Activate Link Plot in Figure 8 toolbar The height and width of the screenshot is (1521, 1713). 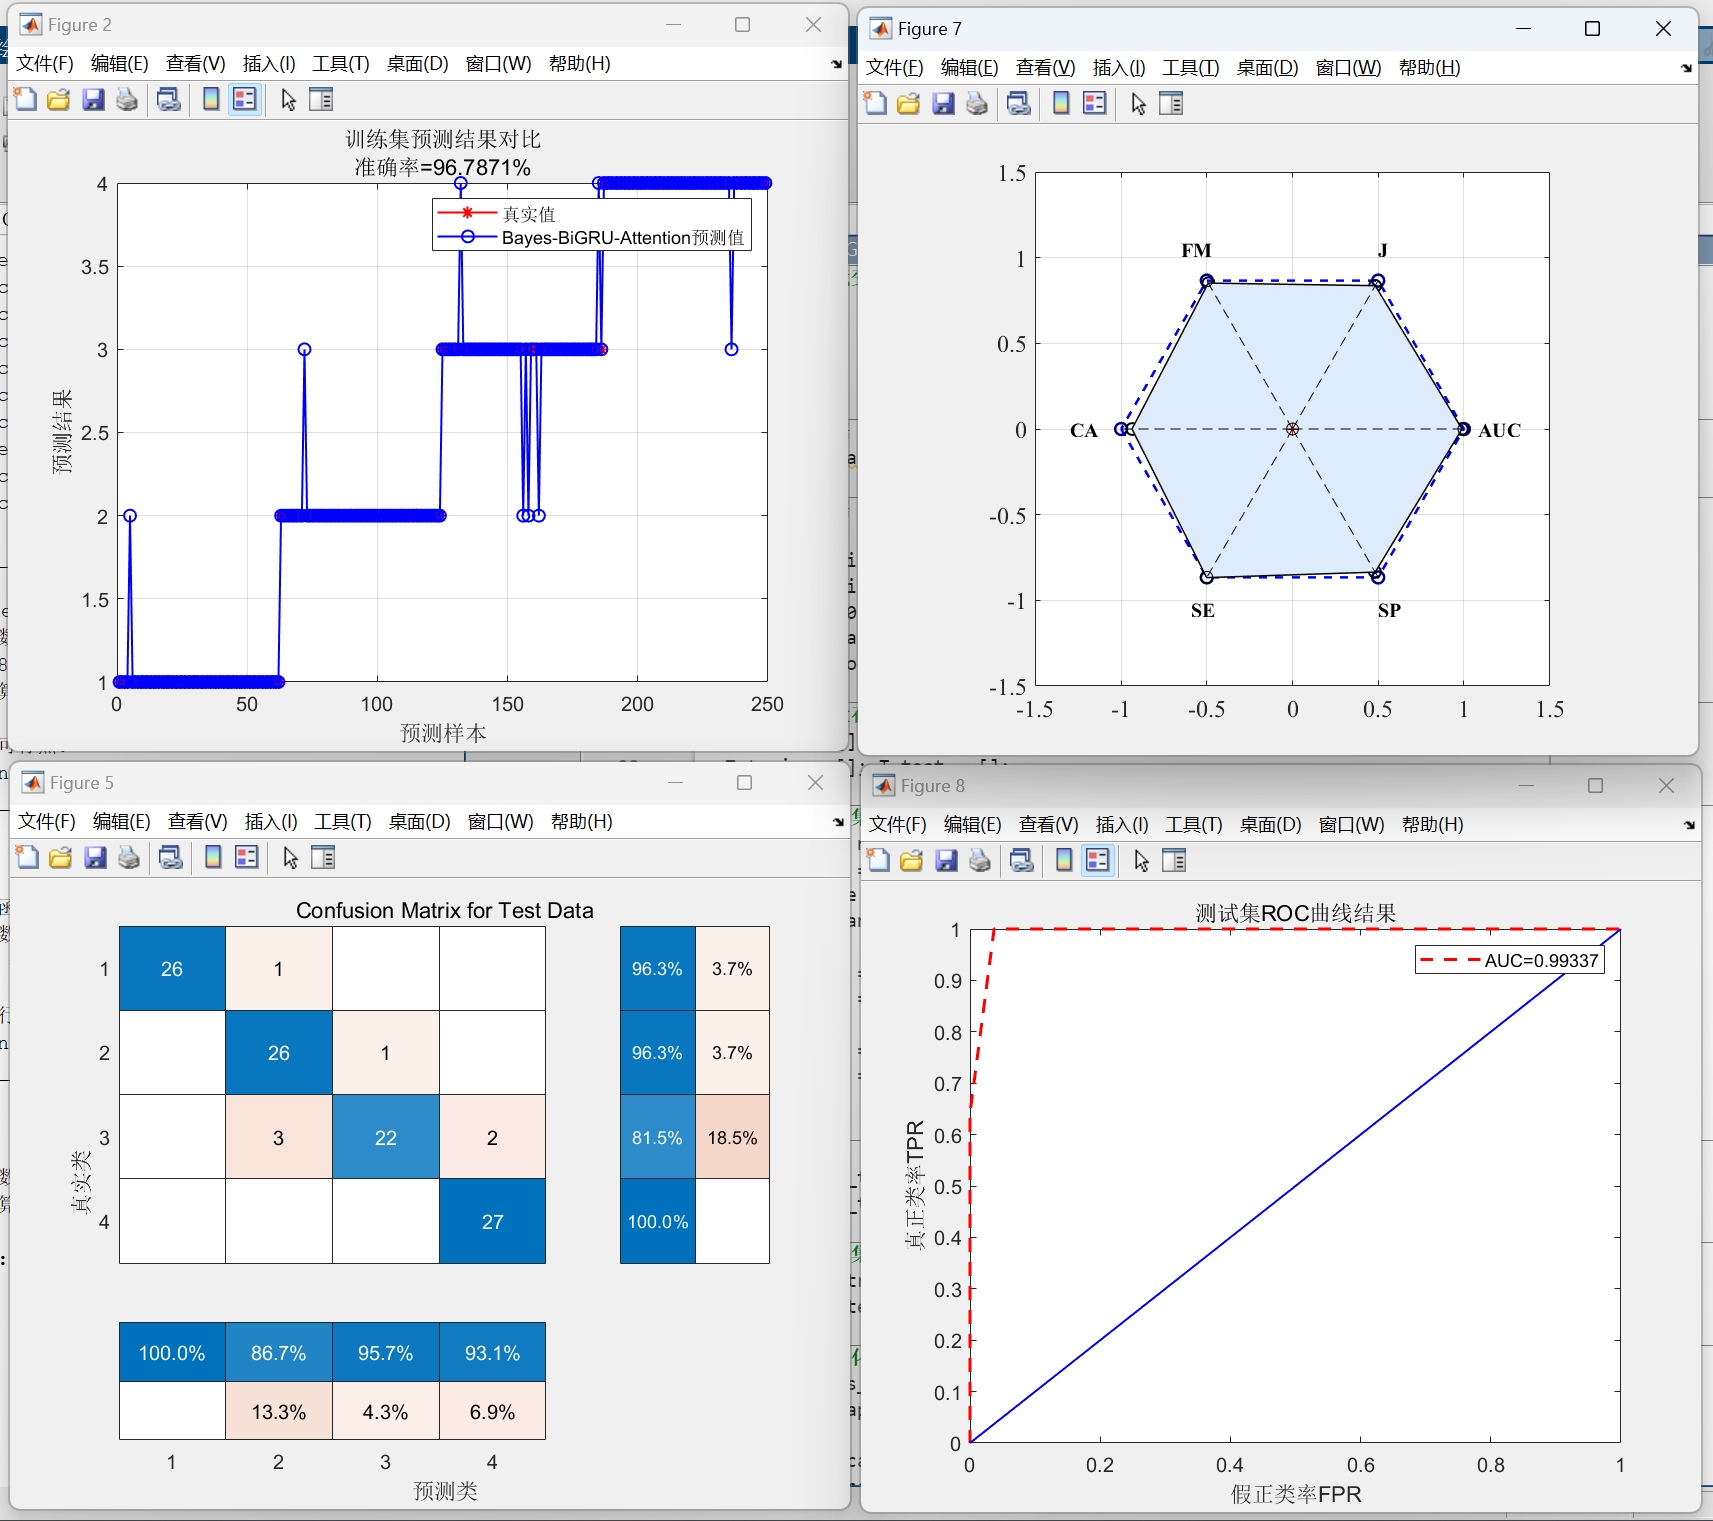pyautogui.click(x=1021, y=860)
